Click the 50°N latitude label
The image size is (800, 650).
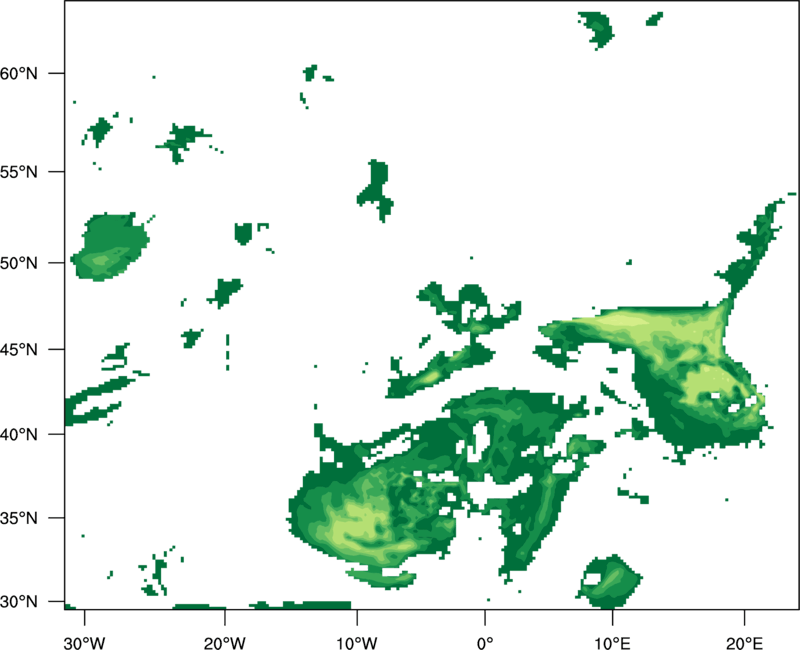19,263
